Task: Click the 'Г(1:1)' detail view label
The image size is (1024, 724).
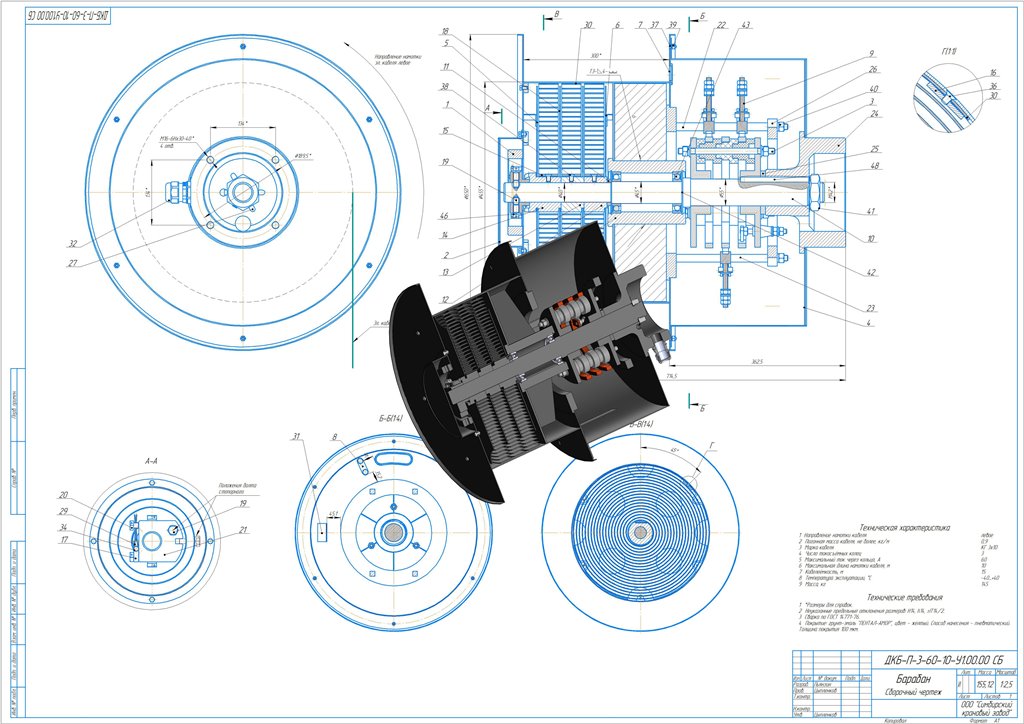Action: tap(950, 51)
